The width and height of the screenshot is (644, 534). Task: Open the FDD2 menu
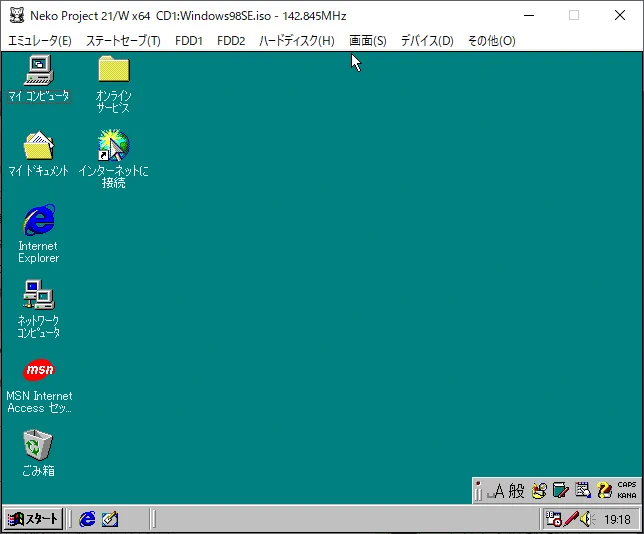(x=231, y=41)
